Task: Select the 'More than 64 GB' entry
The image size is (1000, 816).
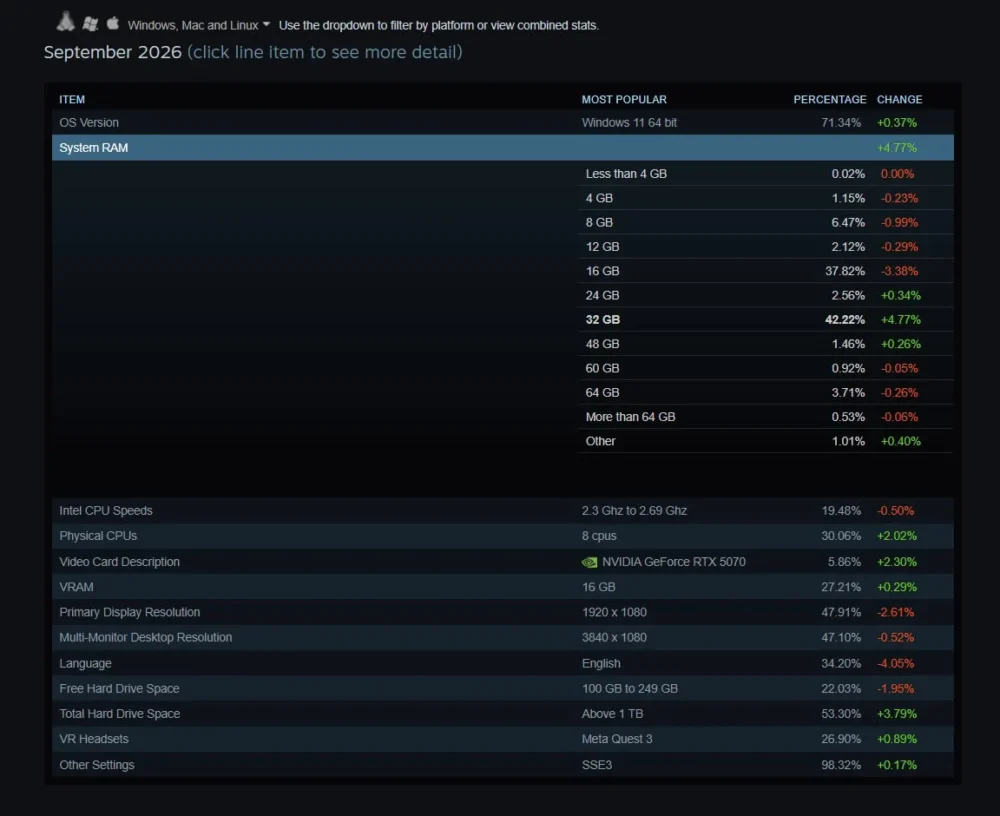Action: pos(630,417)
